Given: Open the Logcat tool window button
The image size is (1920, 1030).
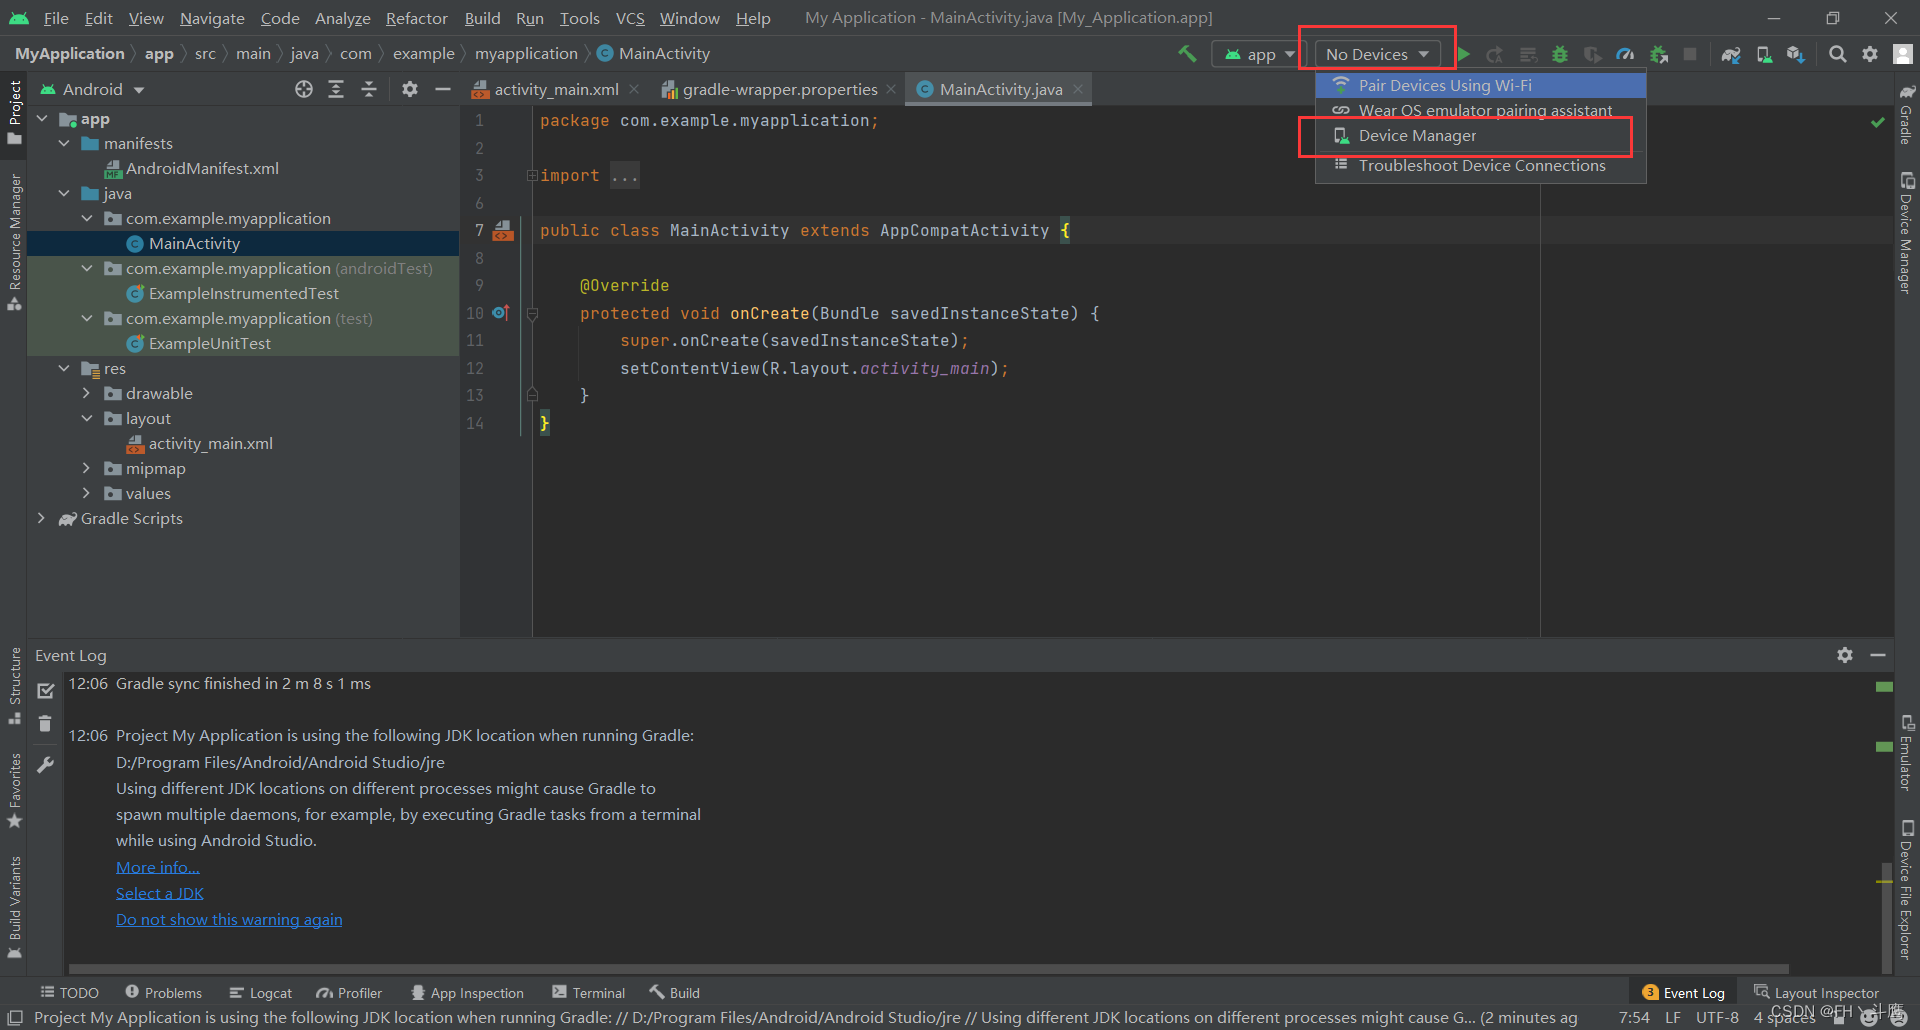Looking at the screenshot, I should click(x=260, y=993).
